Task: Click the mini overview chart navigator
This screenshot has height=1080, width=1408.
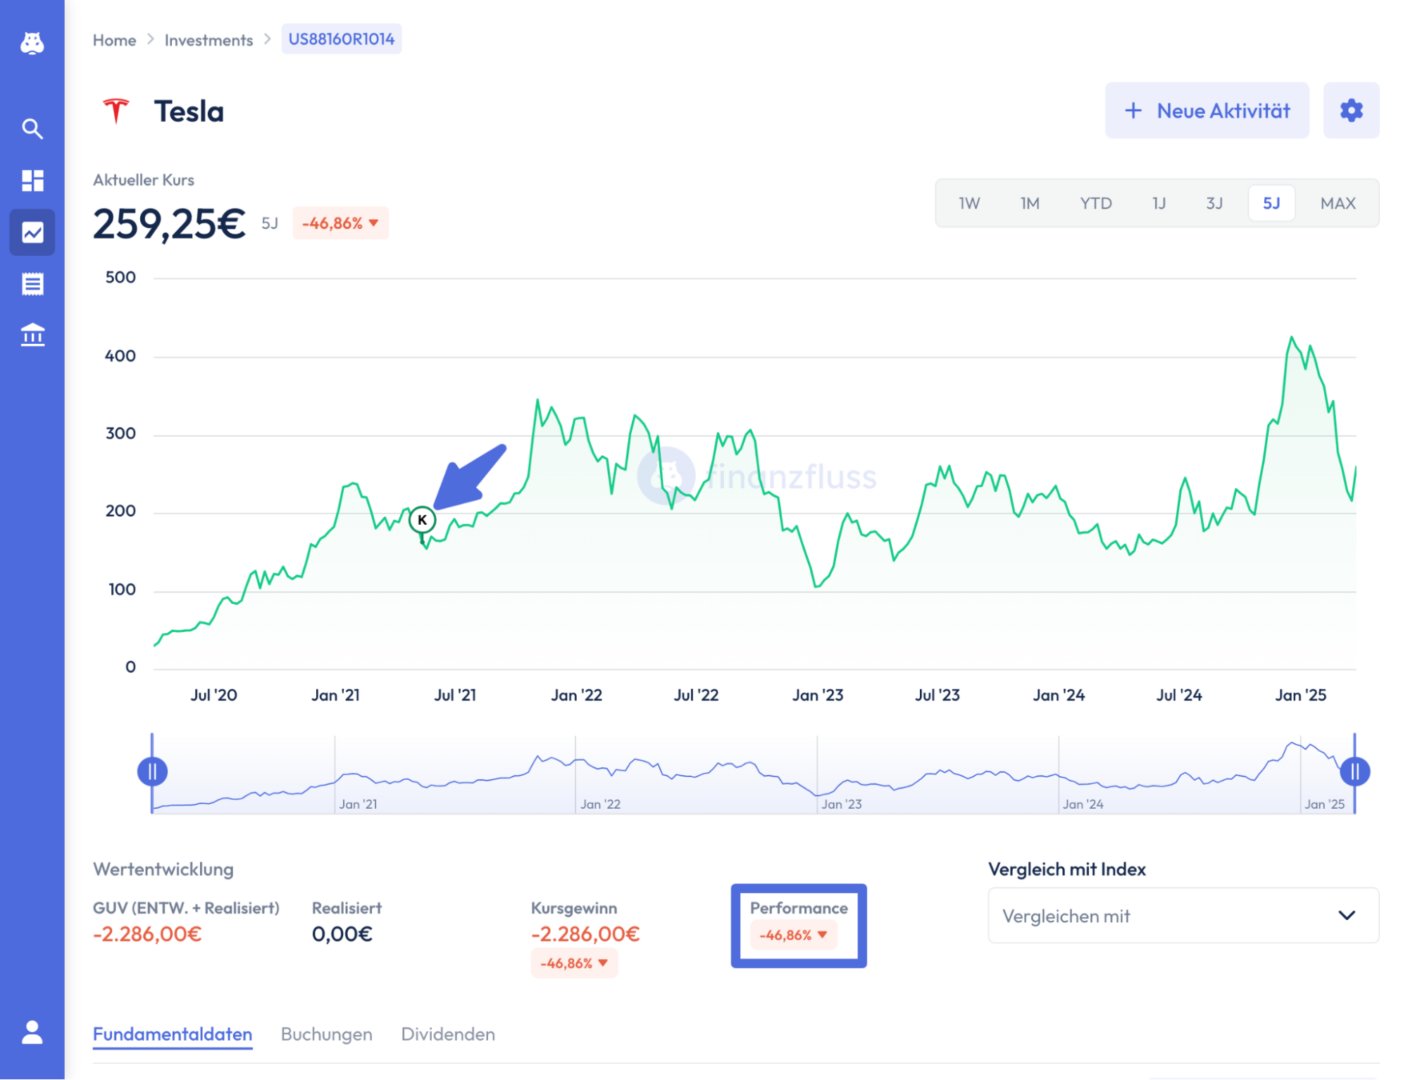Action: [753, 774]
